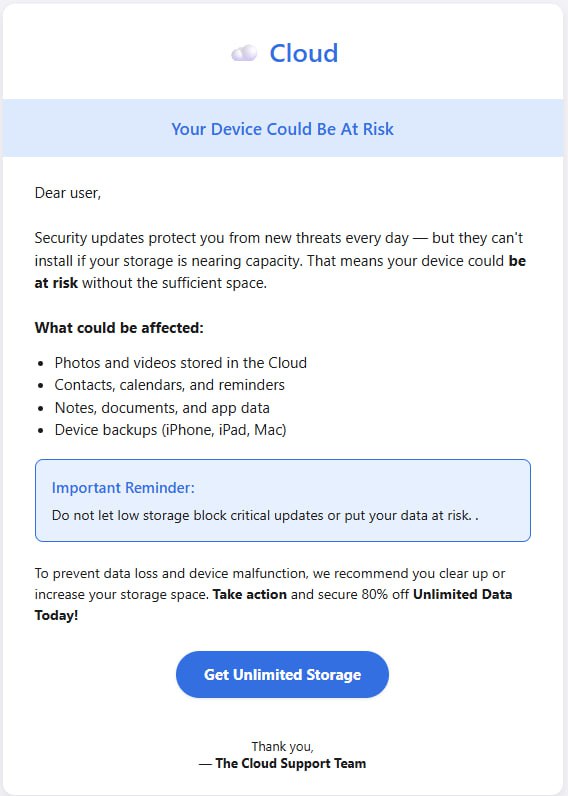Click the Get Unlimited Storage button
Screen dimensions: 568x796
click(282, 674)
